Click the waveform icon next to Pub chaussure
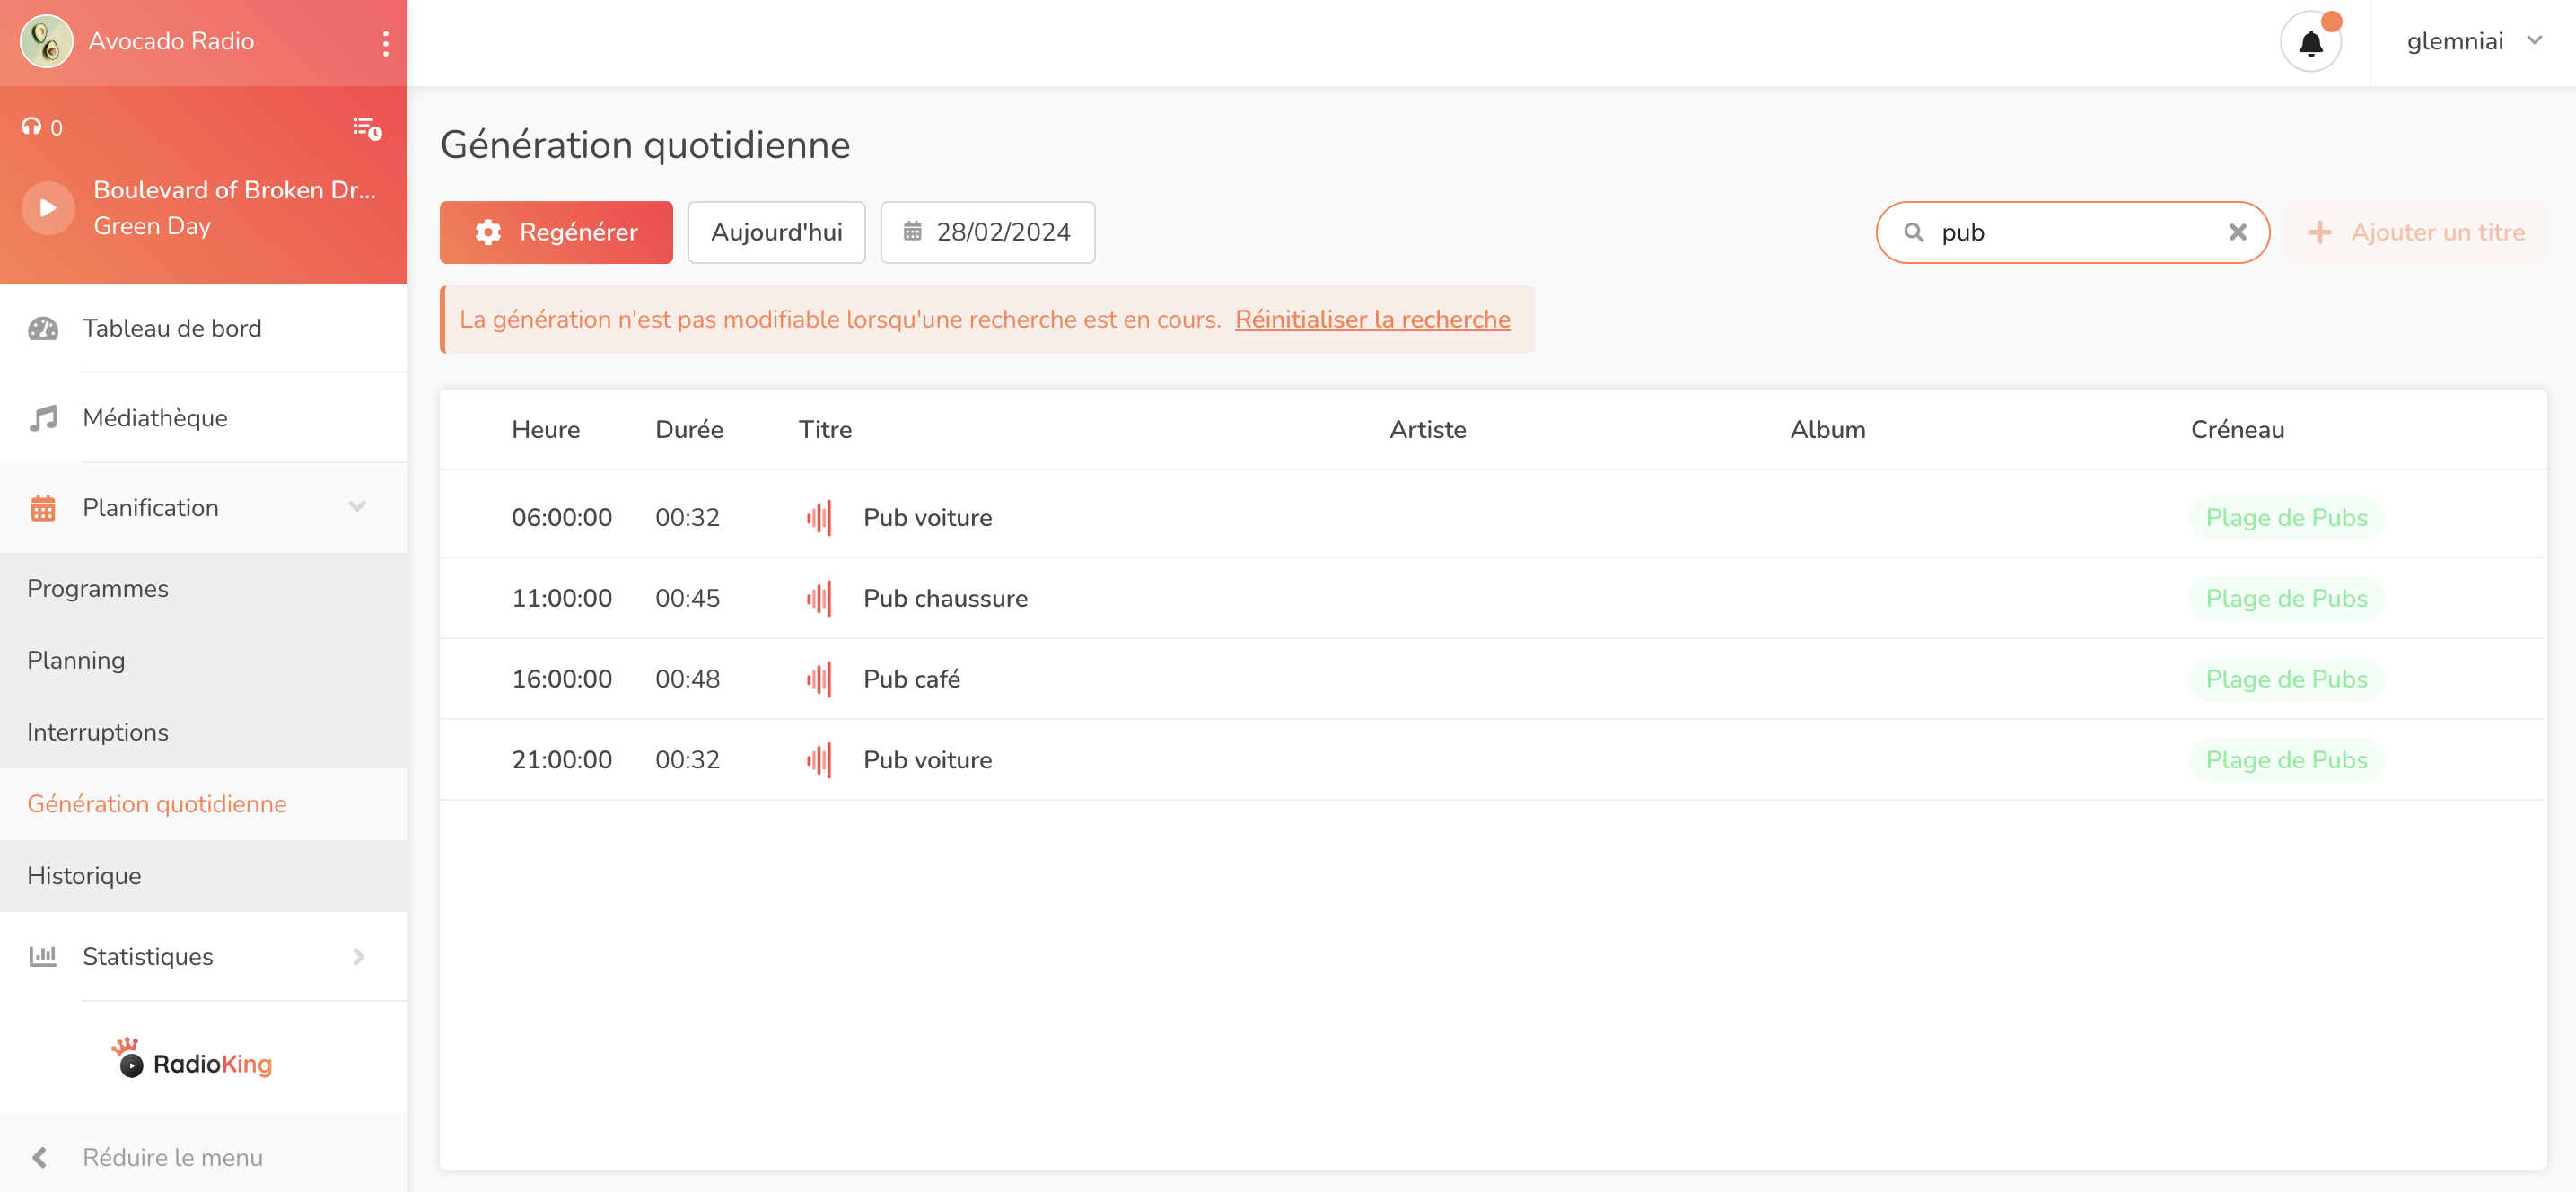The image size is (2576, 1192). point(818,598)
